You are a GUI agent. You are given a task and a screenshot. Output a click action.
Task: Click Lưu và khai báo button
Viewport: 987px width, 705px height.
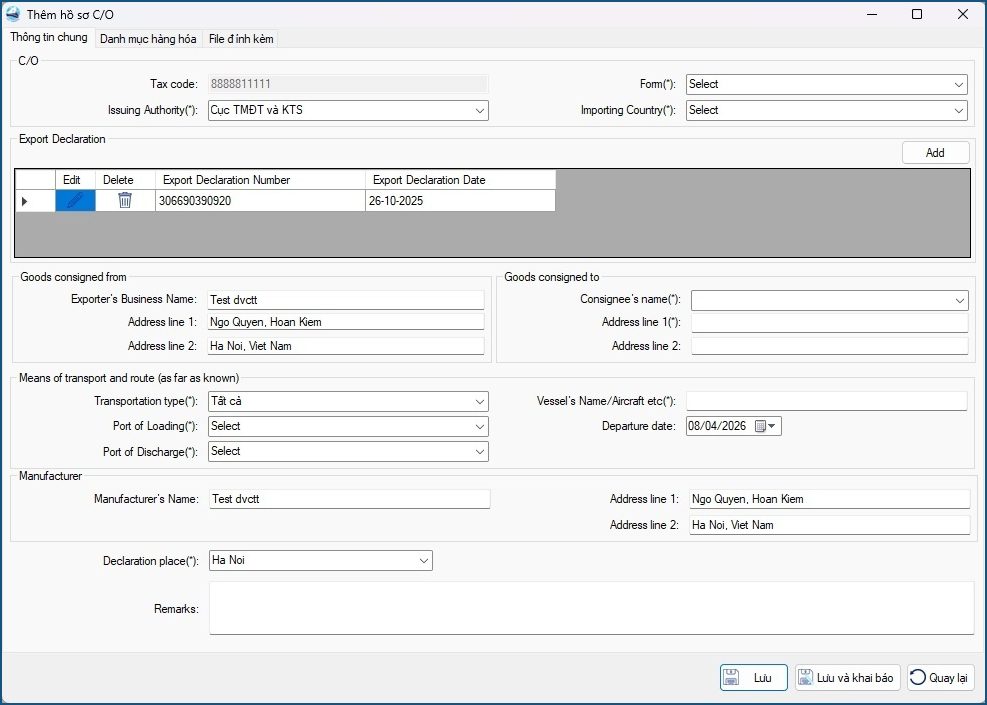[x=847, y=678]
